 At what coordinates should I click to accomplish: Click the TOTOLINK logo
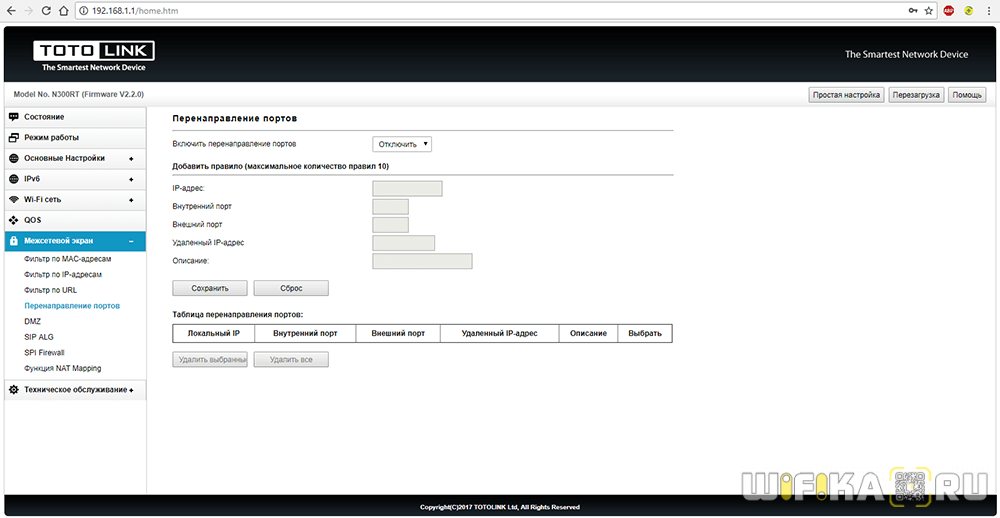93,55
